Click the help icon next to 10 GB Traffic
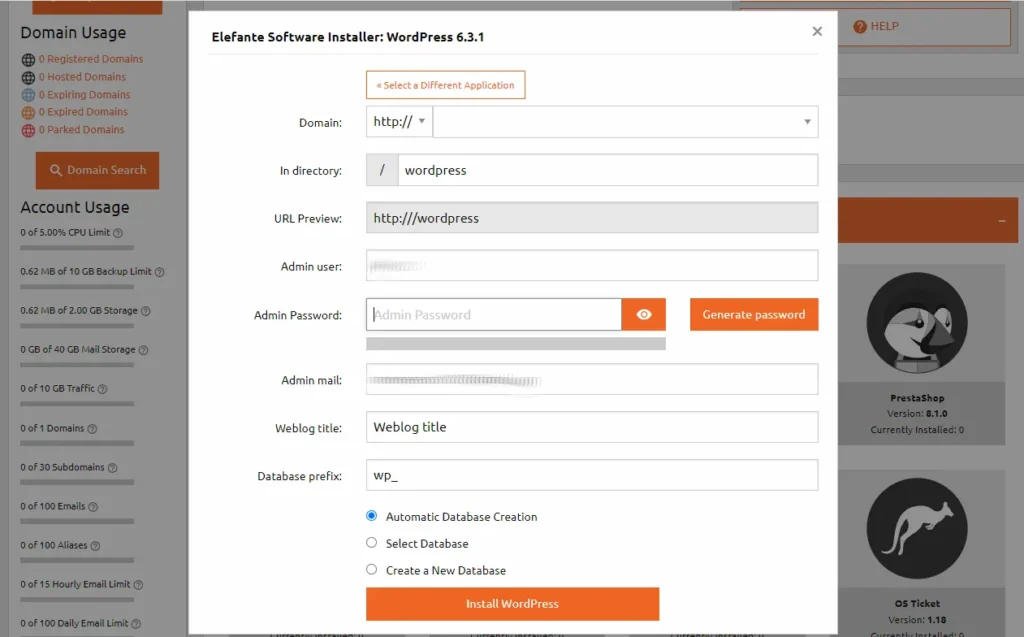1024x637 pixels. pyautogui.click(x=103, y=389)
